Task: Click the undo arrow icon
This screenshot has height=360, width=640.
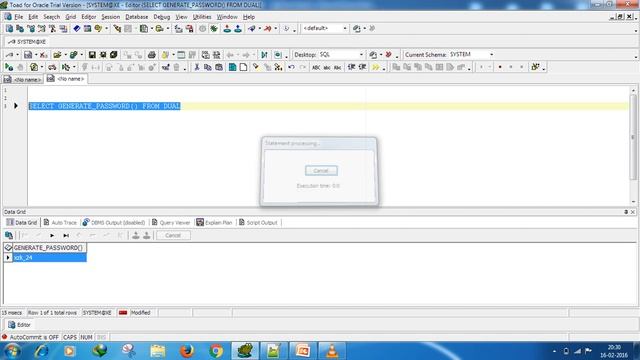Action: point(291,67)
